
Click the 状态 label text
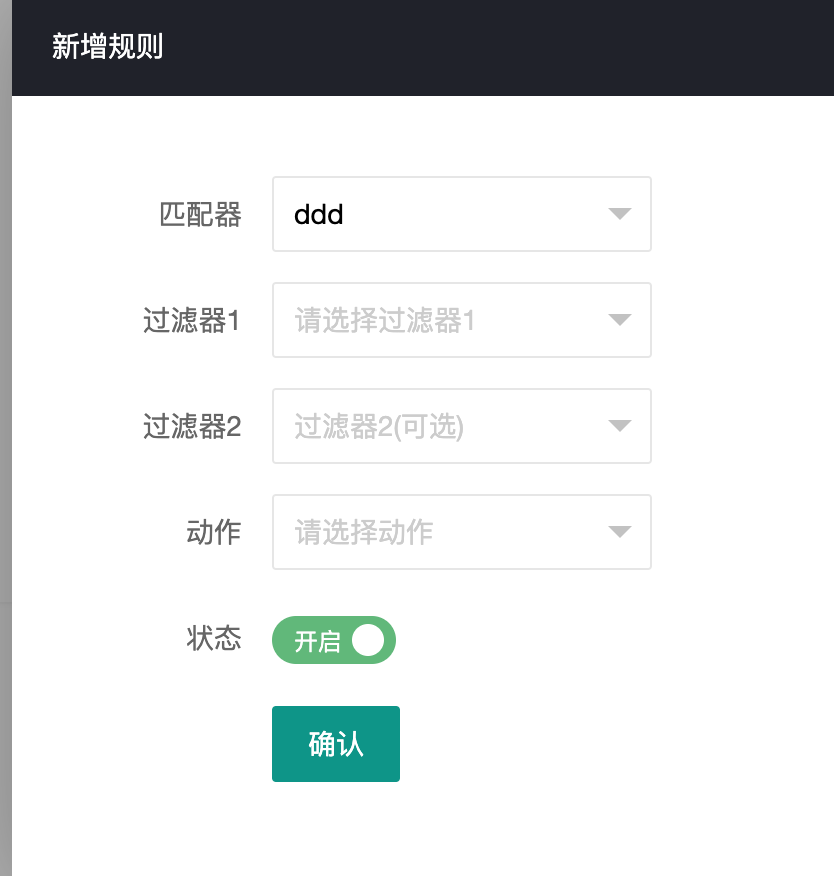point(216,639)
